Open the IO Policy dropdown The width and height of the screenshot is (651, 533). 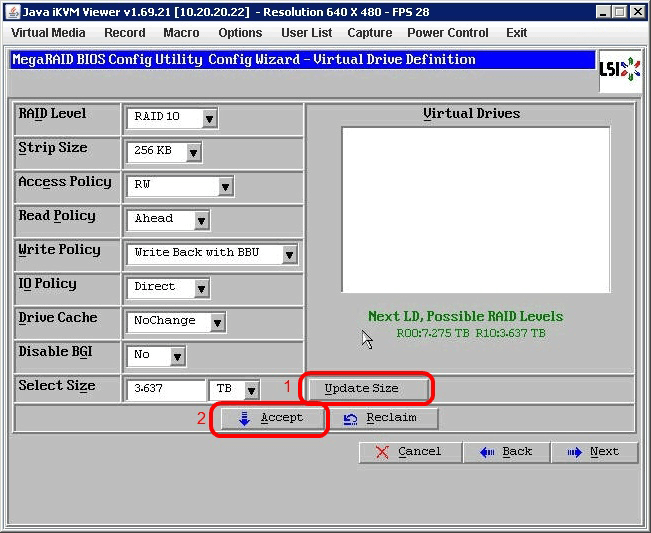pyautogui.click(x=201, y=288)
